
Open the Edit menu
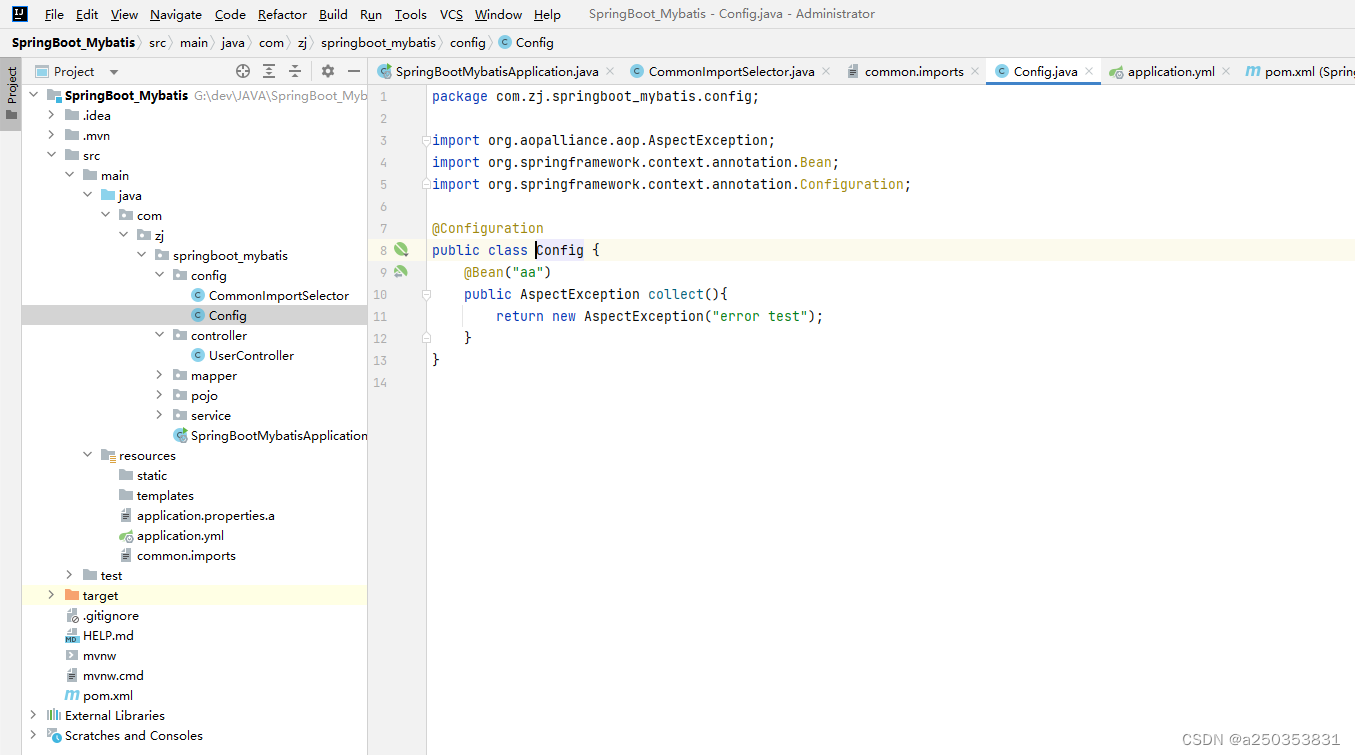click(x=87, y=14)
